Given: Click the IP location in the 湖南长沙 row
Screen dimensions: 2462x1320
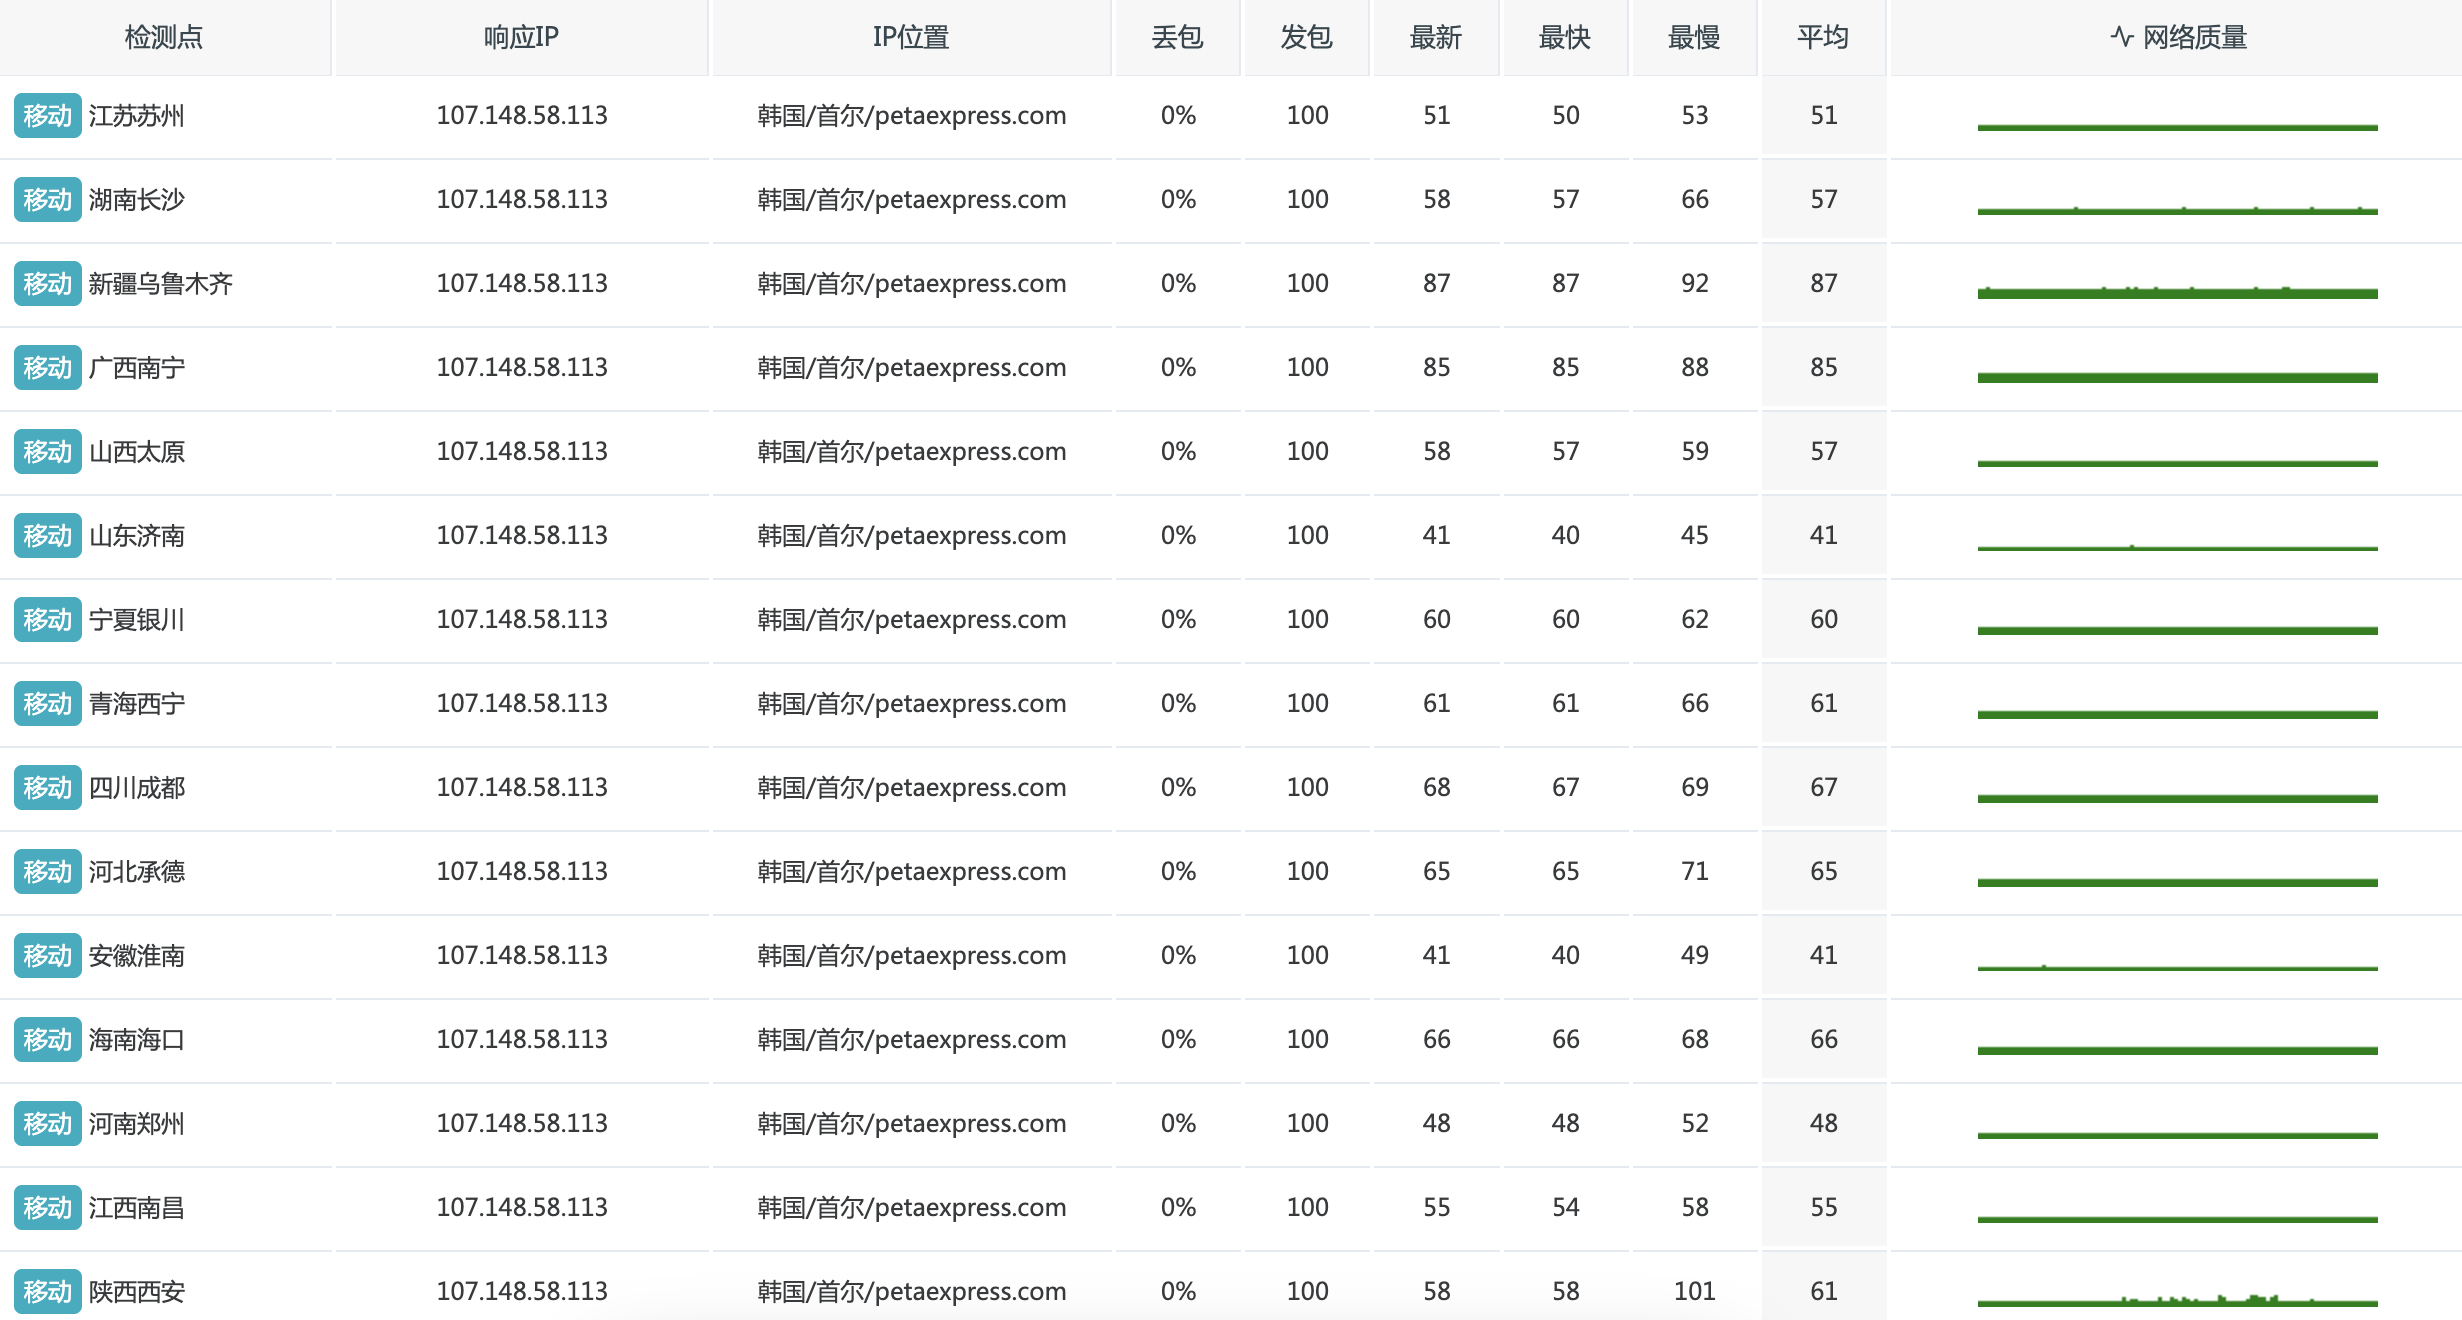Looking at the screenshot, I should (912, 200).
